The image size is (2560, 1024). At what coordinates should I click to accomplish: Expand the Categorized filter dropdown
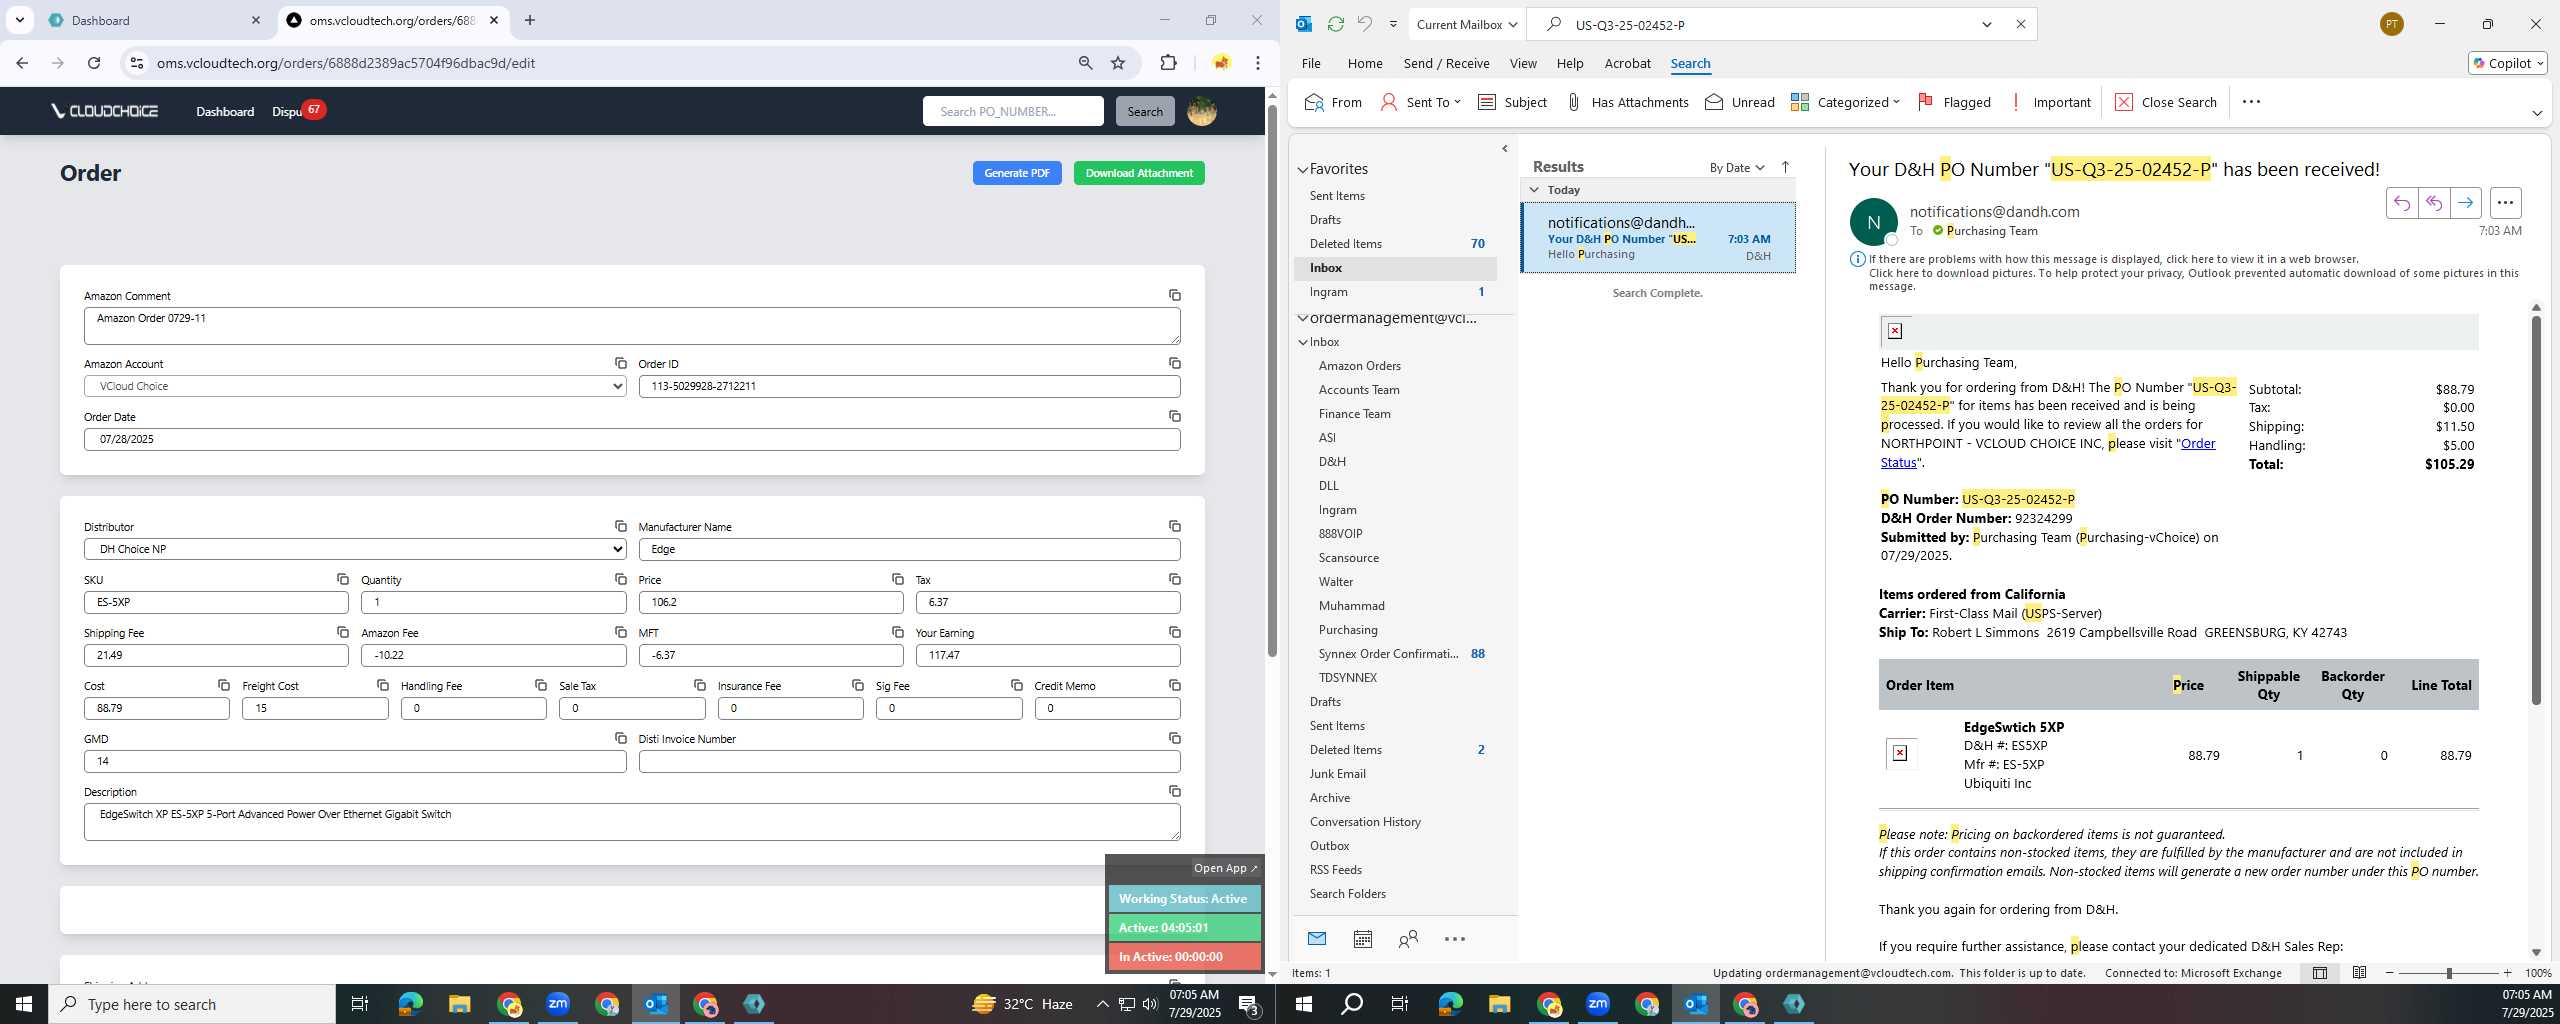pos(1845,102)
